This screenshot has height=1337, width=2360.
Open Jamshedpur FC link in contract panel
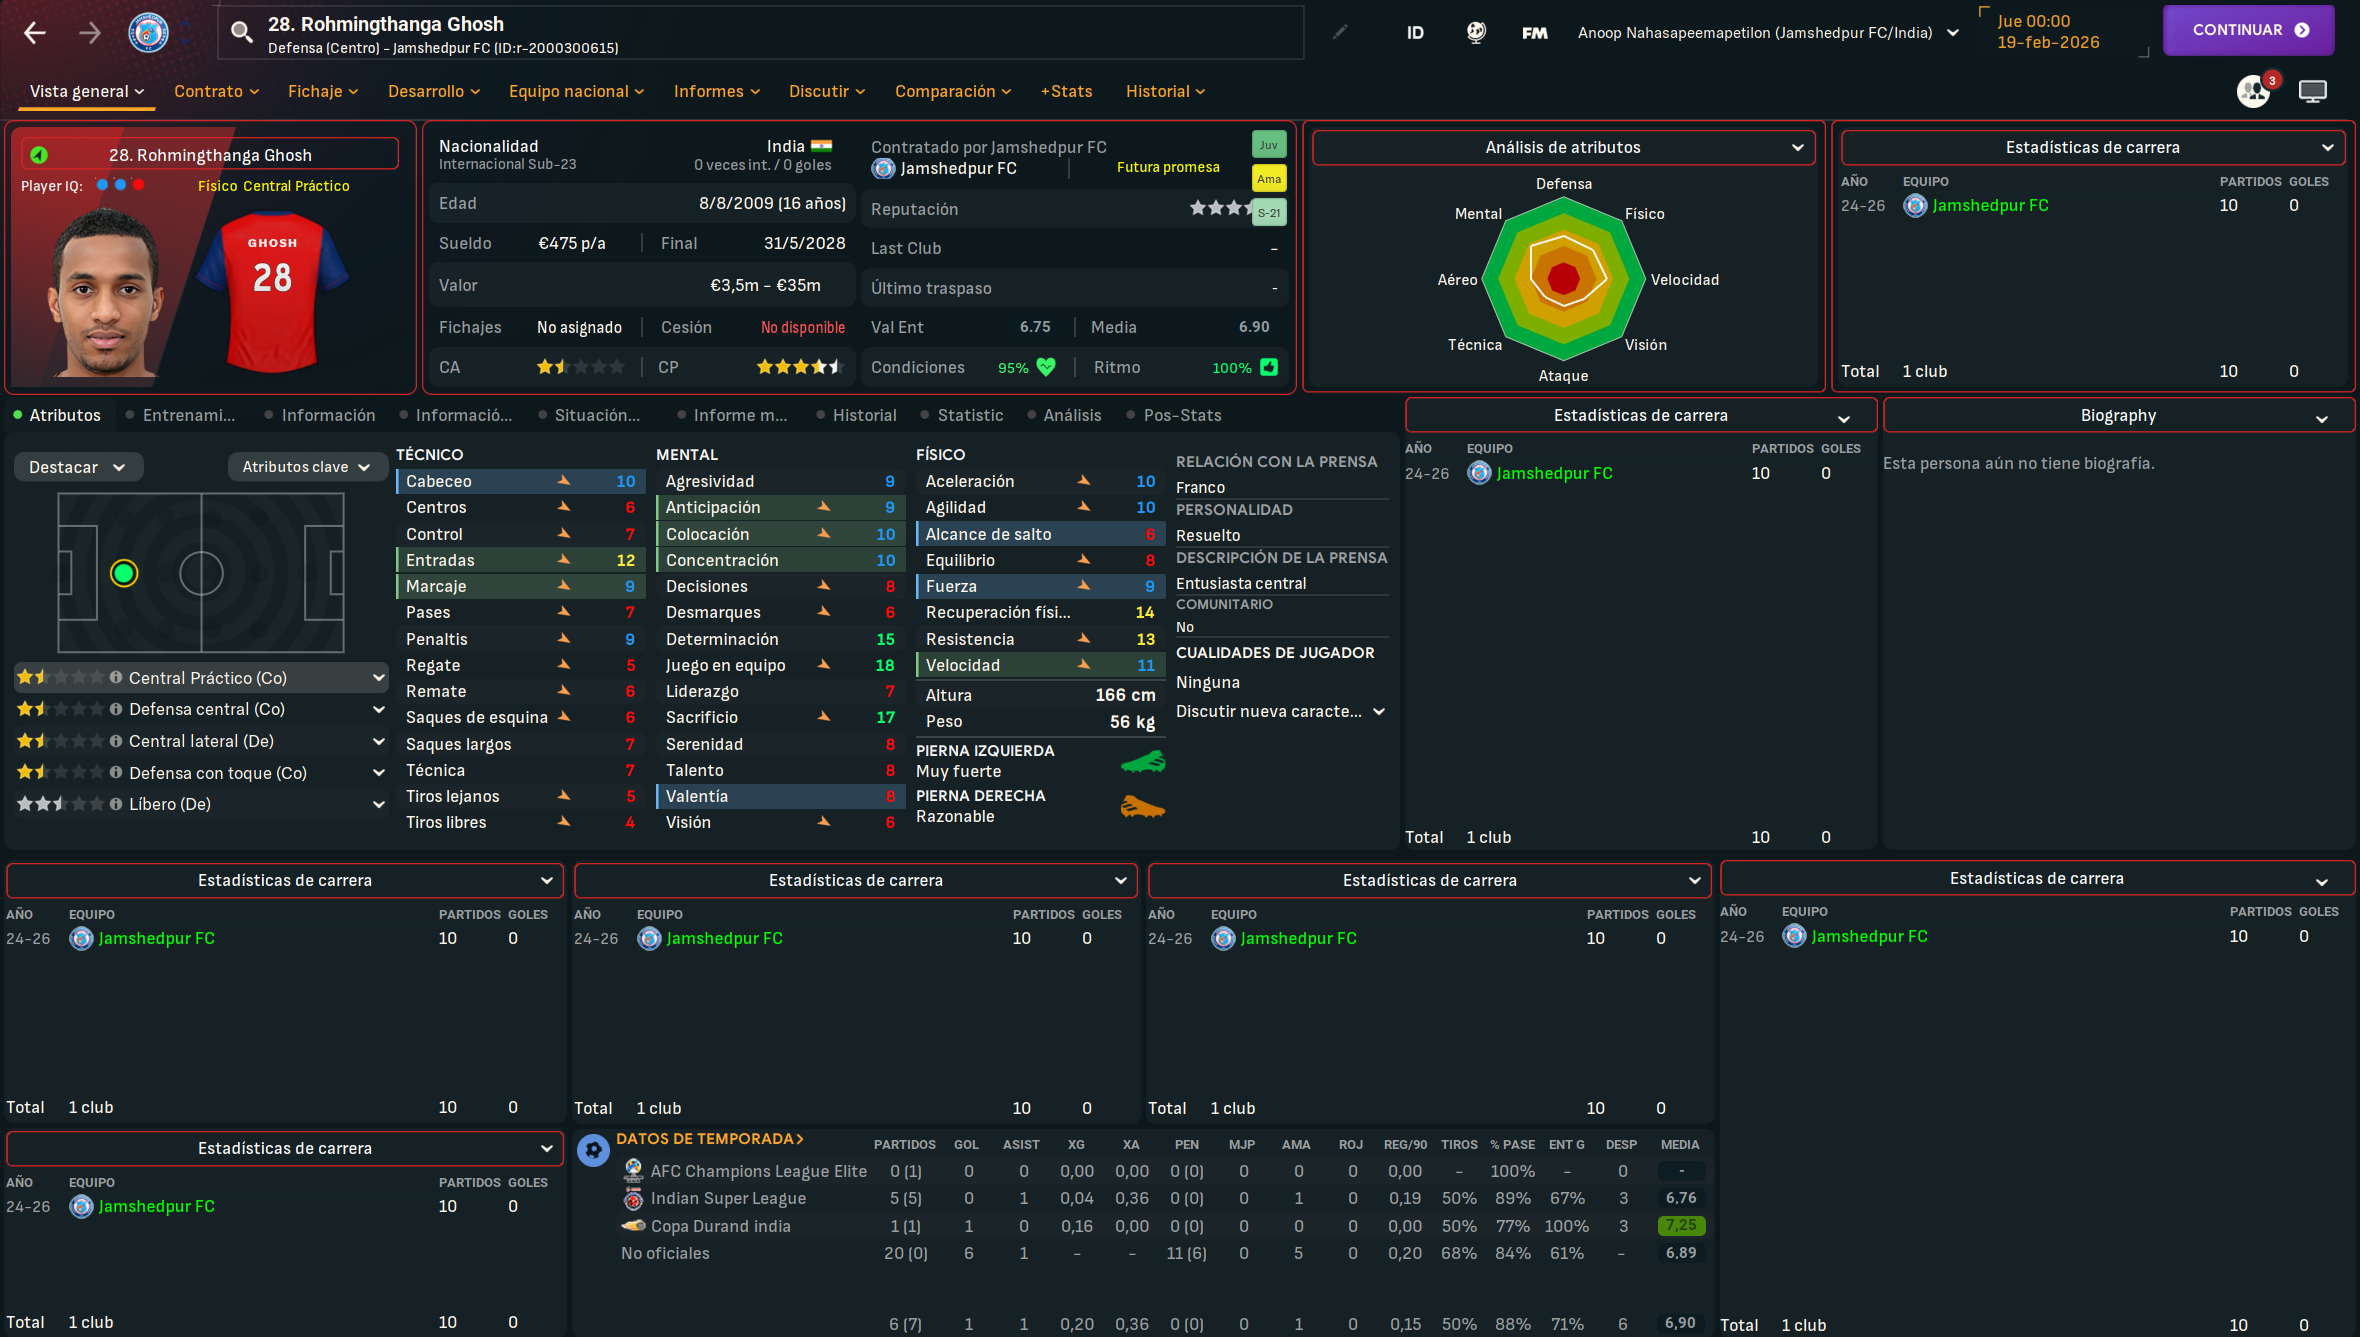[x=958, y=168]
